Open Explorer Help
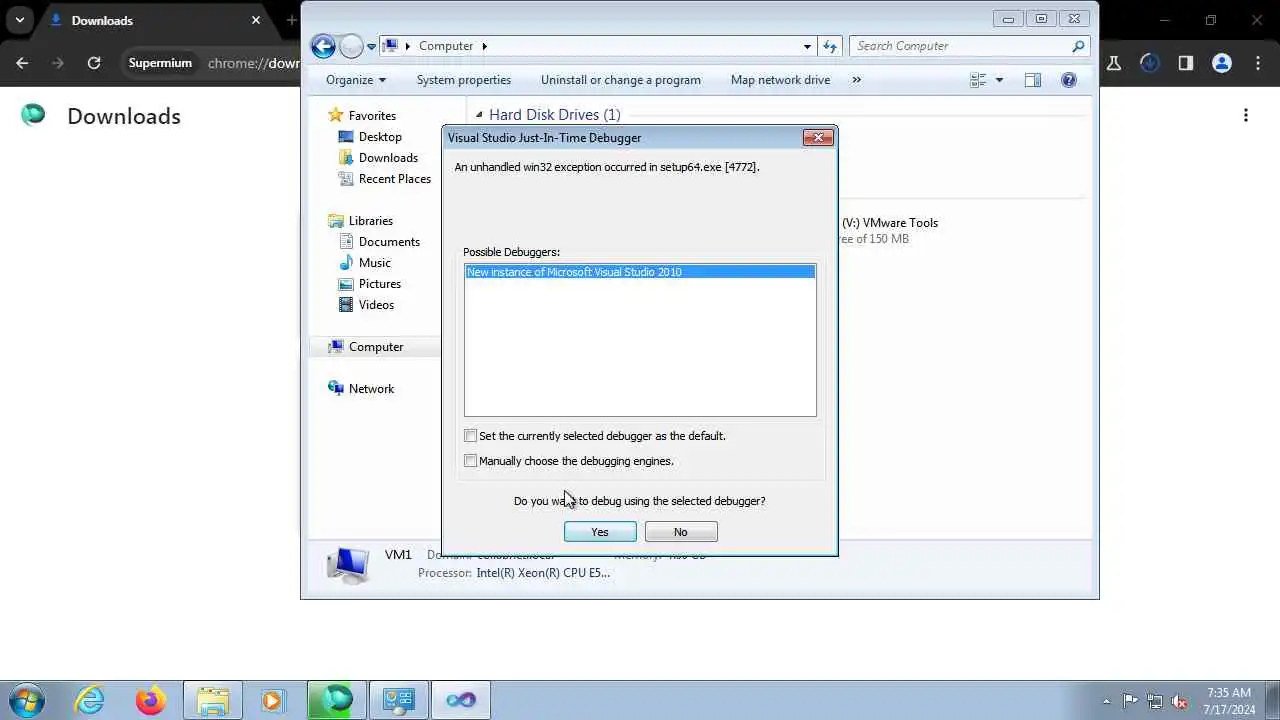1280x720 pixels. [1069, 80]
